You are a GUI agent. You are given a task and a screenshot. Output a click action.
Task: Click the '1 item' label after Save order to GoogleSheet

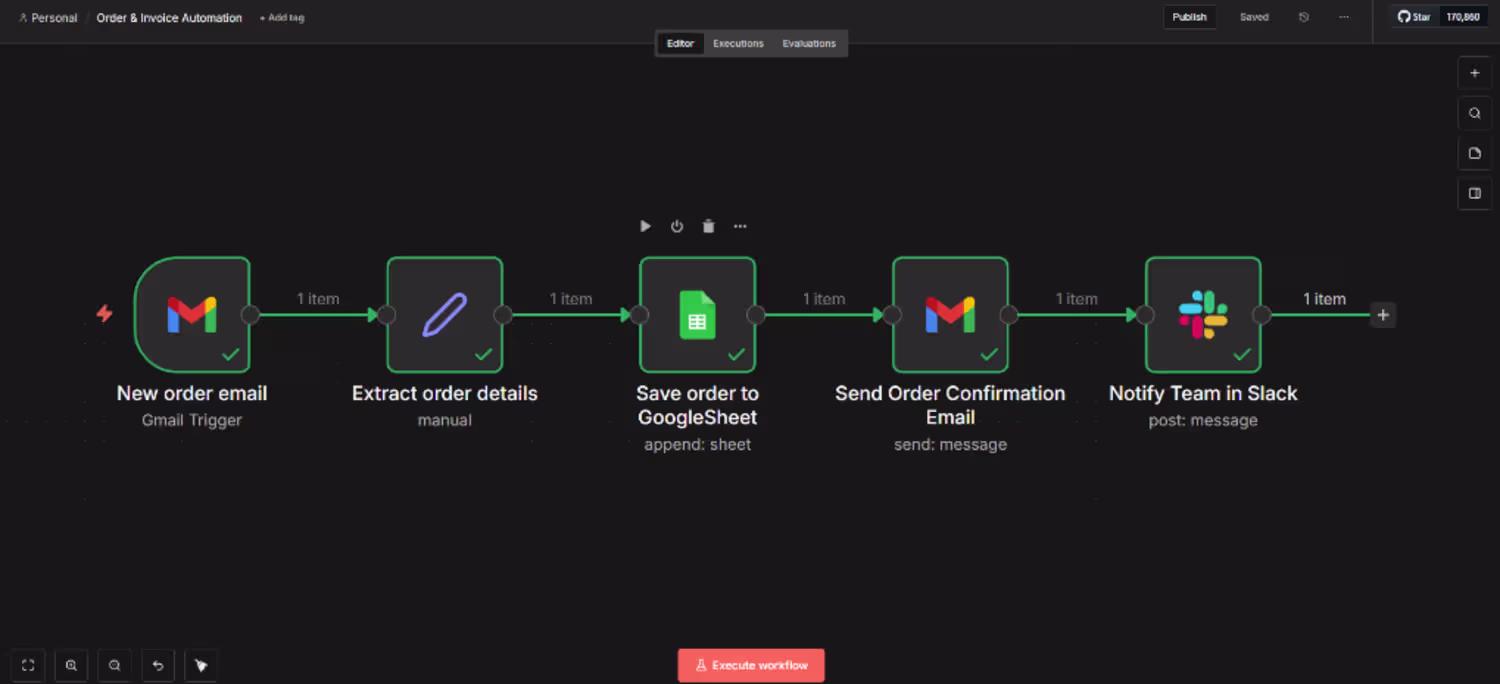click(824, 299)
